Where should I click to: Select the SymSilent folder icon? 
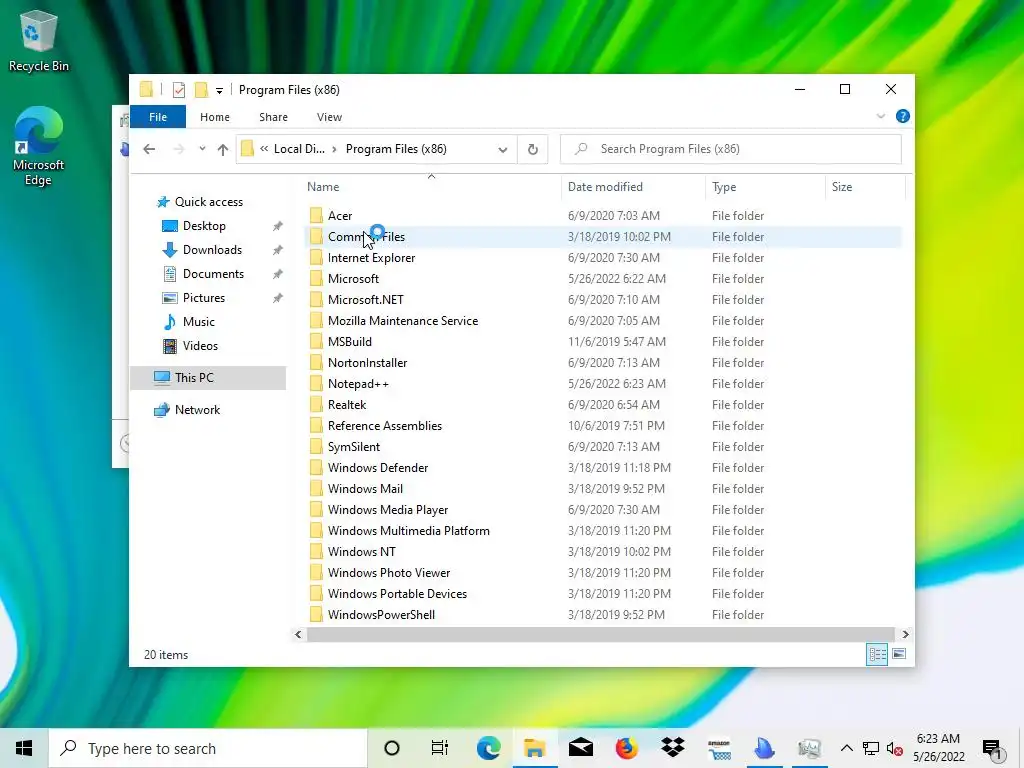(x=316, y=447)
